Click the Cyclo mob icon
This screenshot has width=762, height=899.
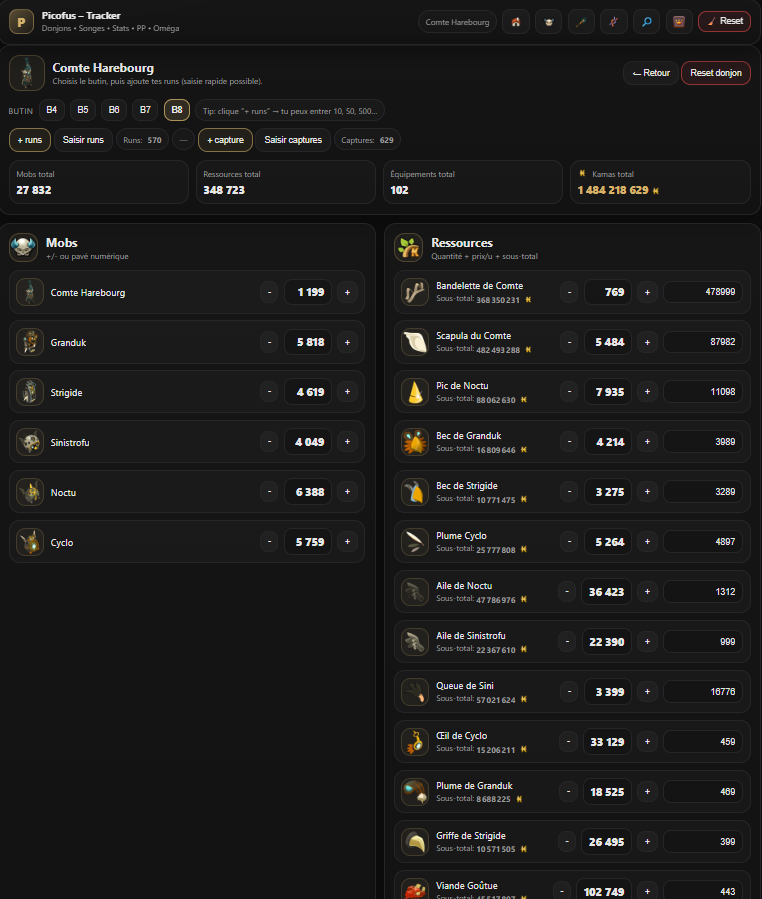point(30,542)
